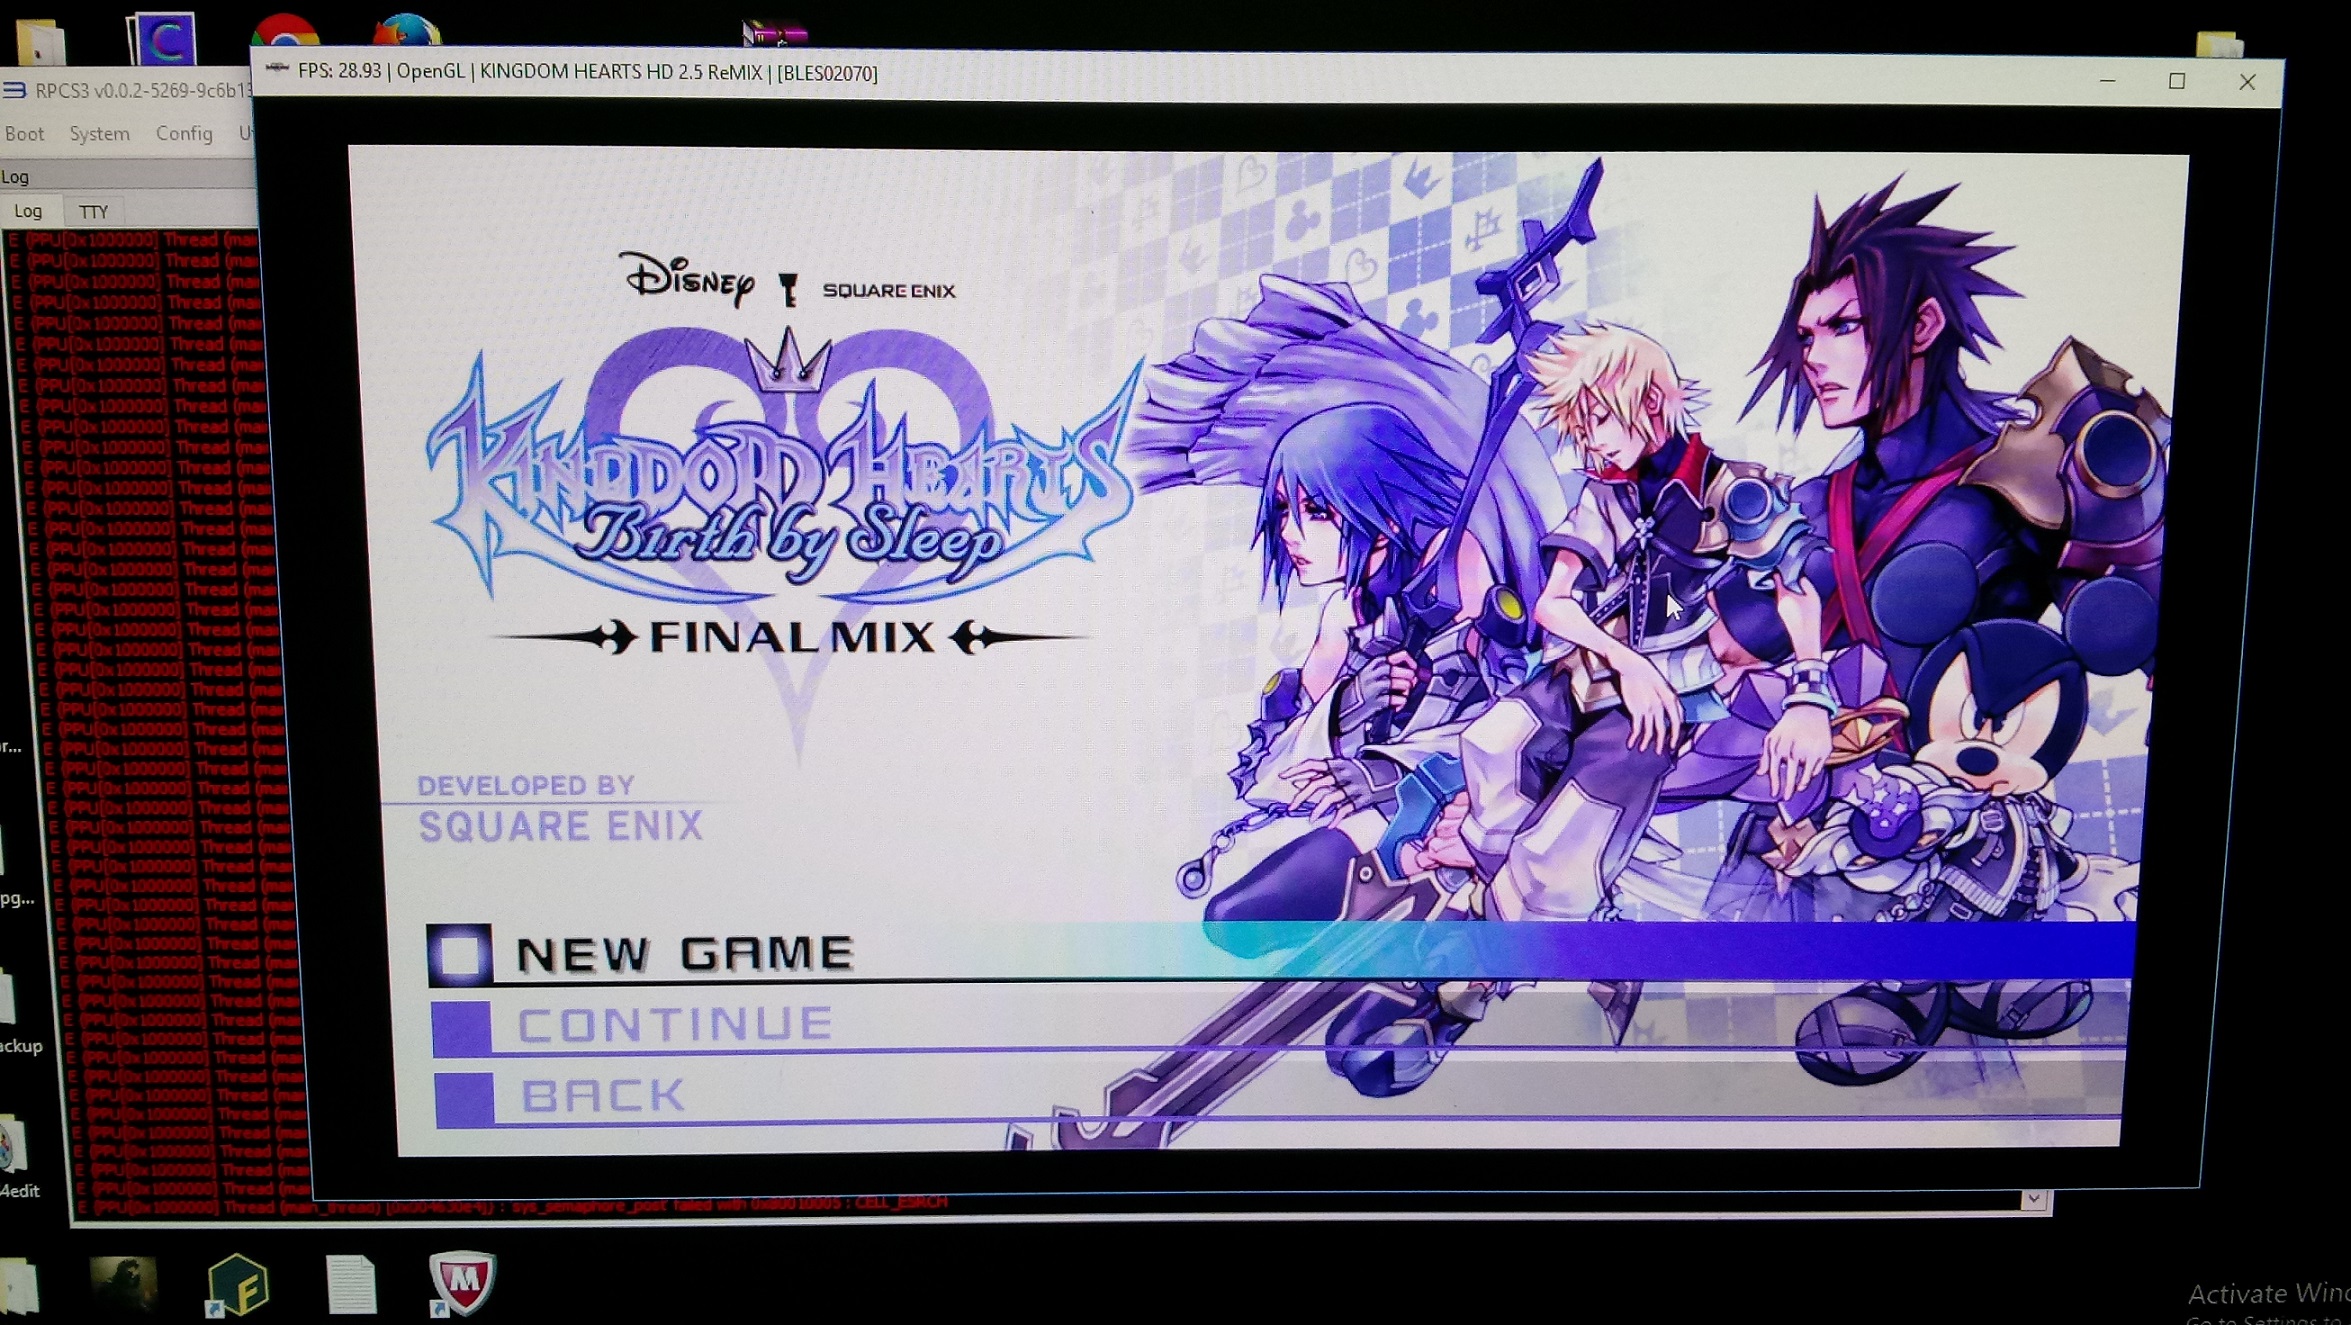Open the WinRAR books desktop icon
The width and height of the screenshot is (2351, 1325).
point(775,34)
